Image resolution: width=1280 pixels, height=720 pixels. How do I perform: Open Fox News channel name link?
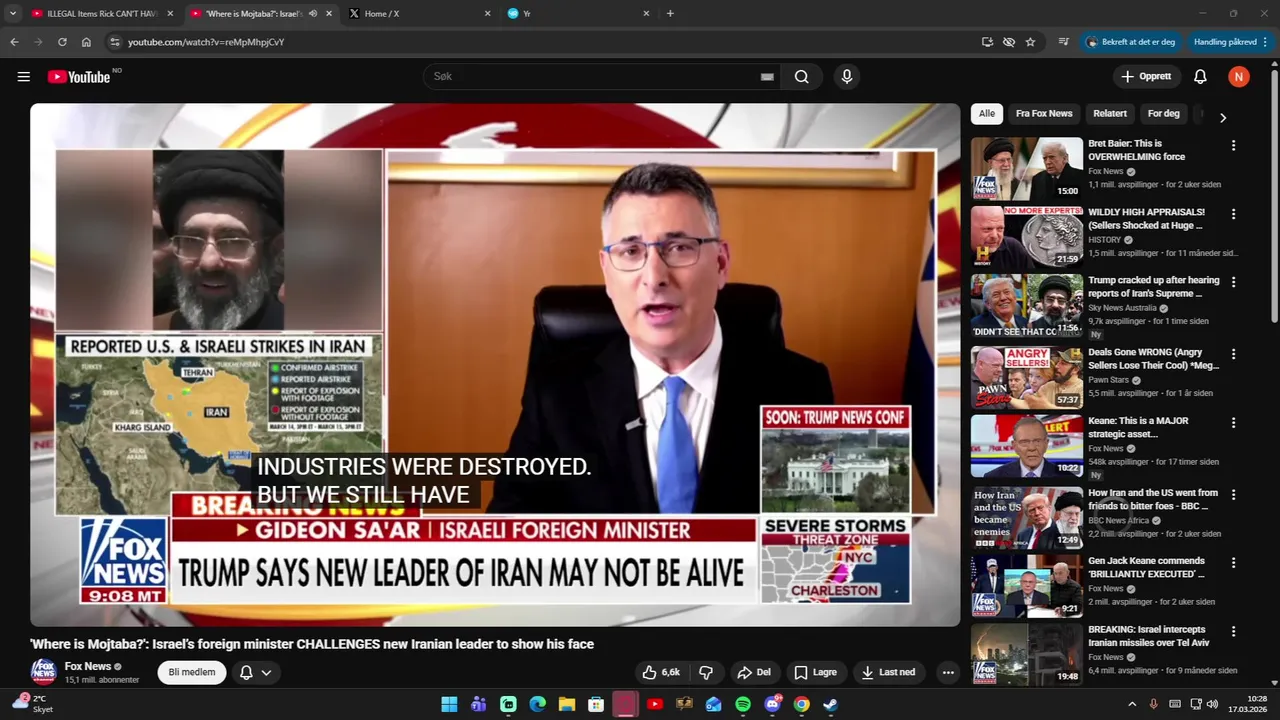pos(88,666)
